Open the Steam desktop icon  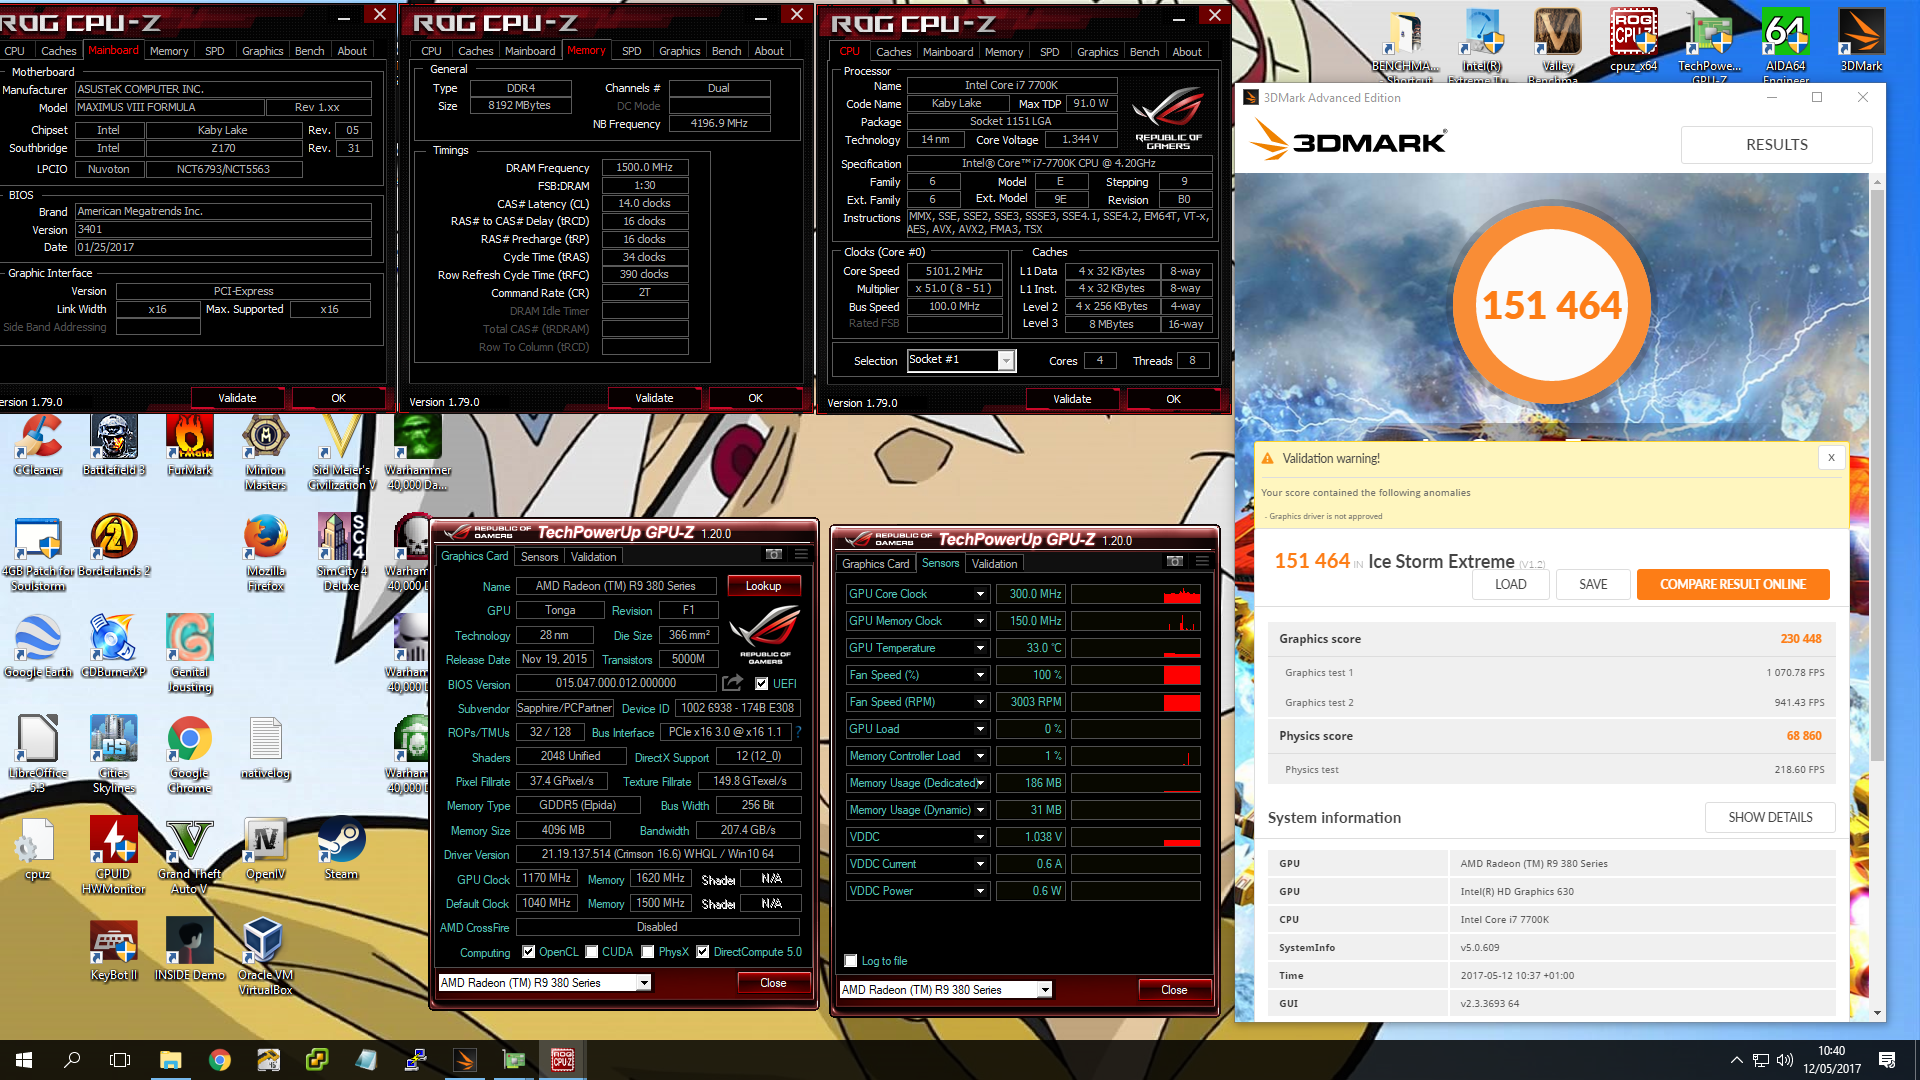pyautogui.click(x=341, y=849)
